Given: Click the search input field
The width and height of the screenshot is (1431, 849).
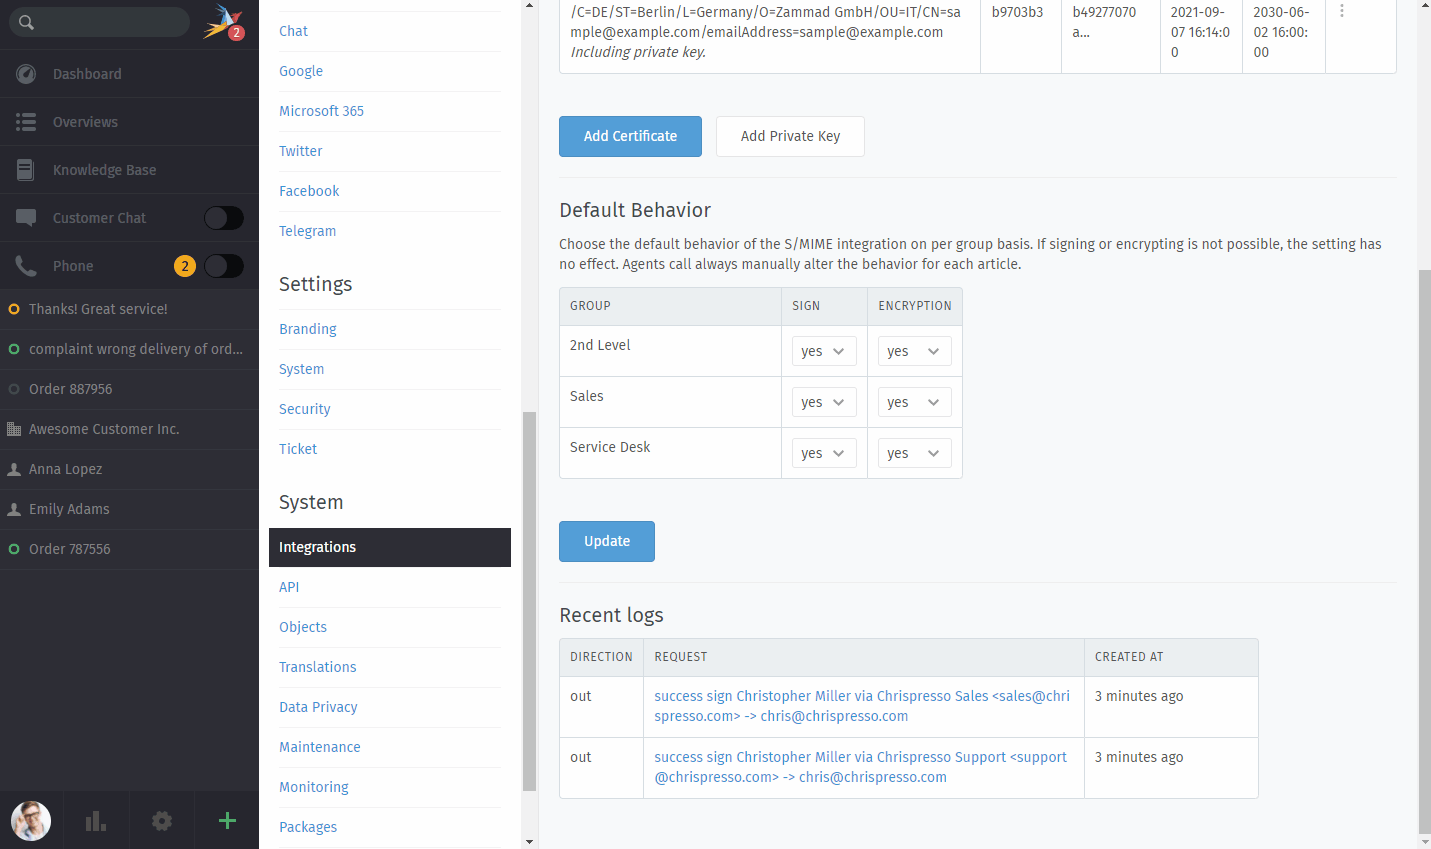Looking at the screenshot, I should 99,22.
